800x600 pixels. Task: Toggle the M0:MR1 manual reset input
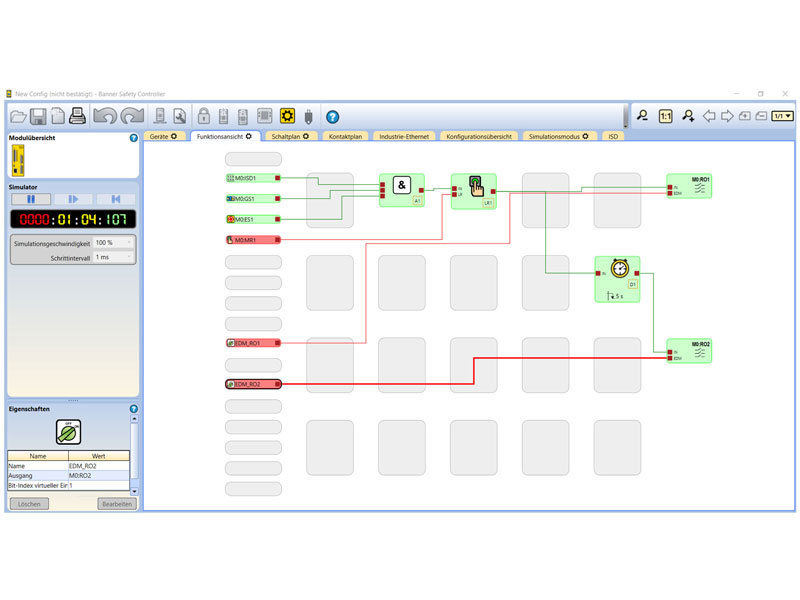tap(252, 239)
